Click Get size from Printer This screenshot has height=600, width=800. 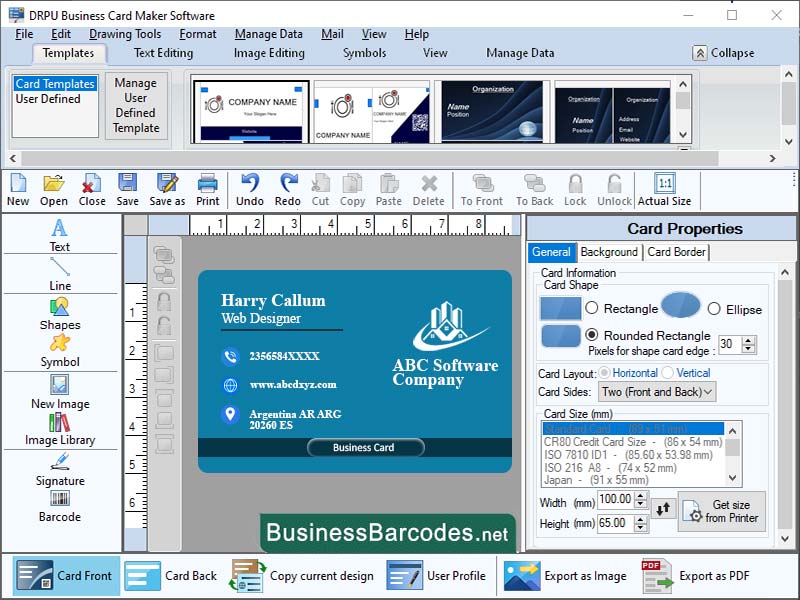click(722, 512)
